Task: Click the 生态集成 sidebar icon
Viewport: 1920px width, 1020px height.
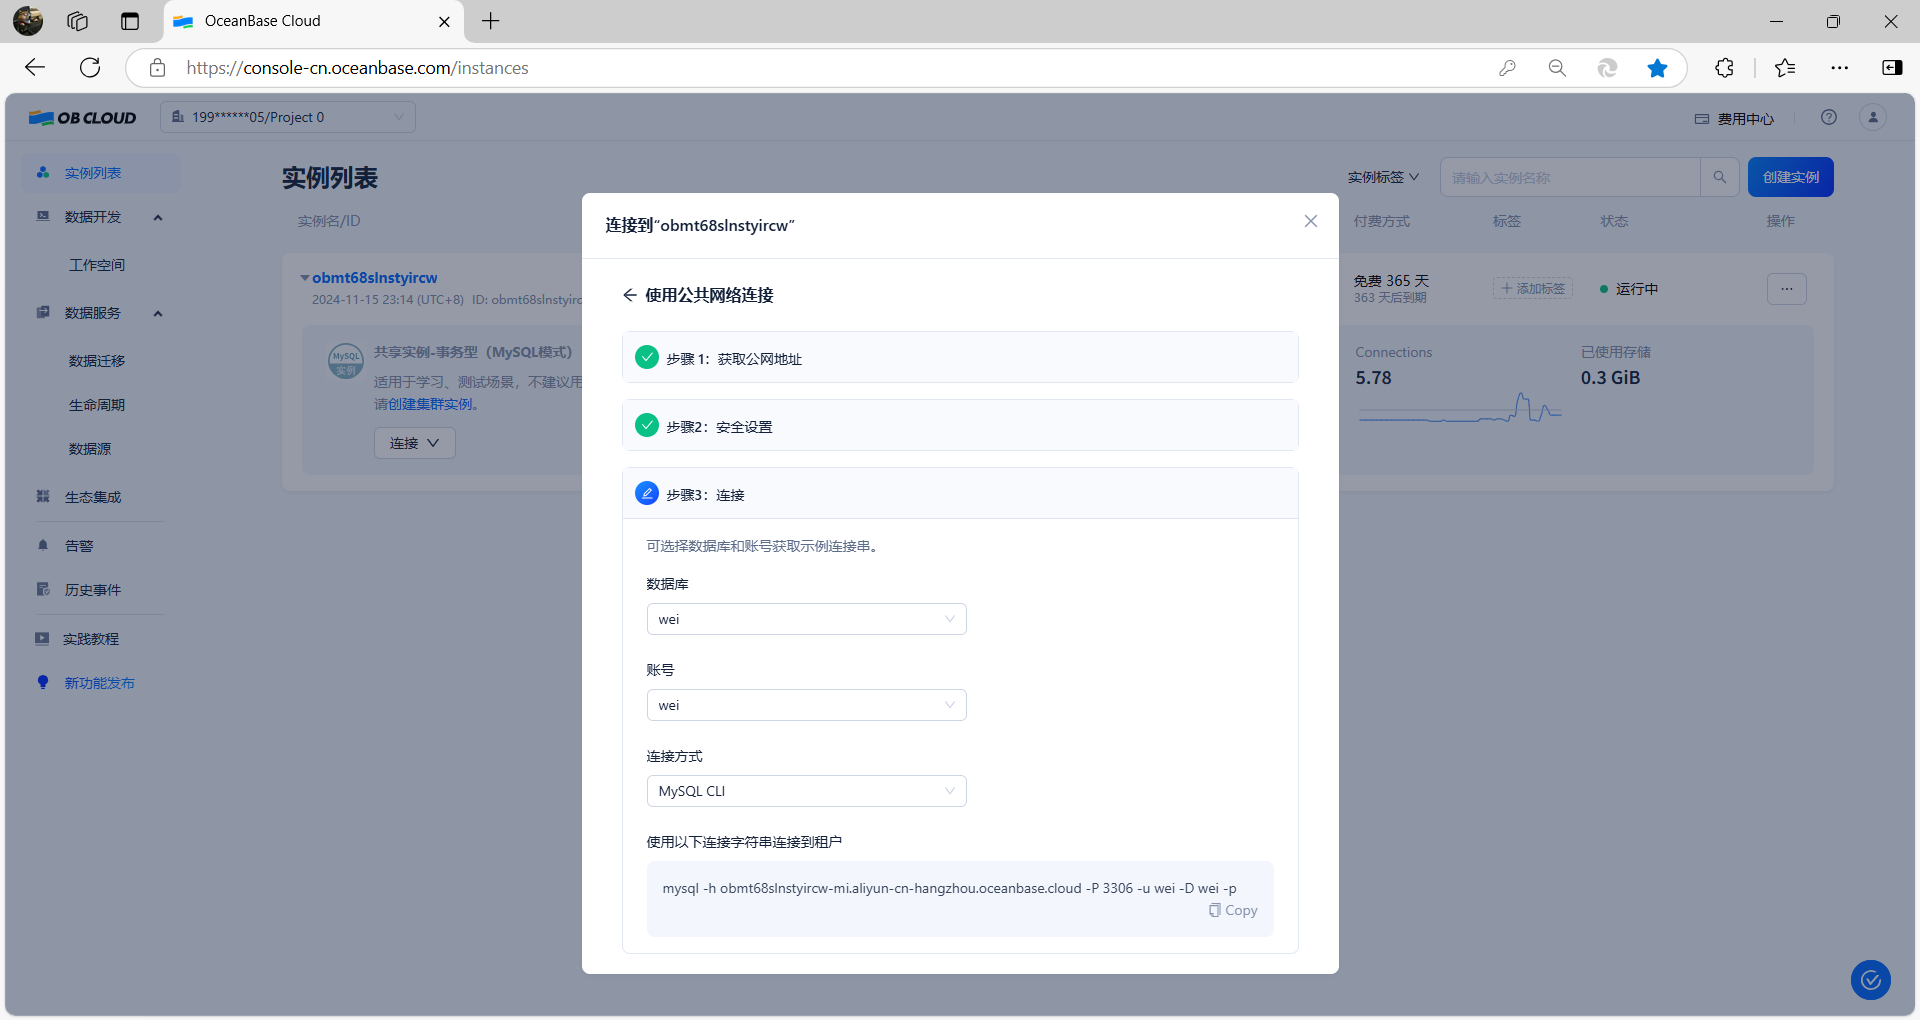Action: (43, 496)
